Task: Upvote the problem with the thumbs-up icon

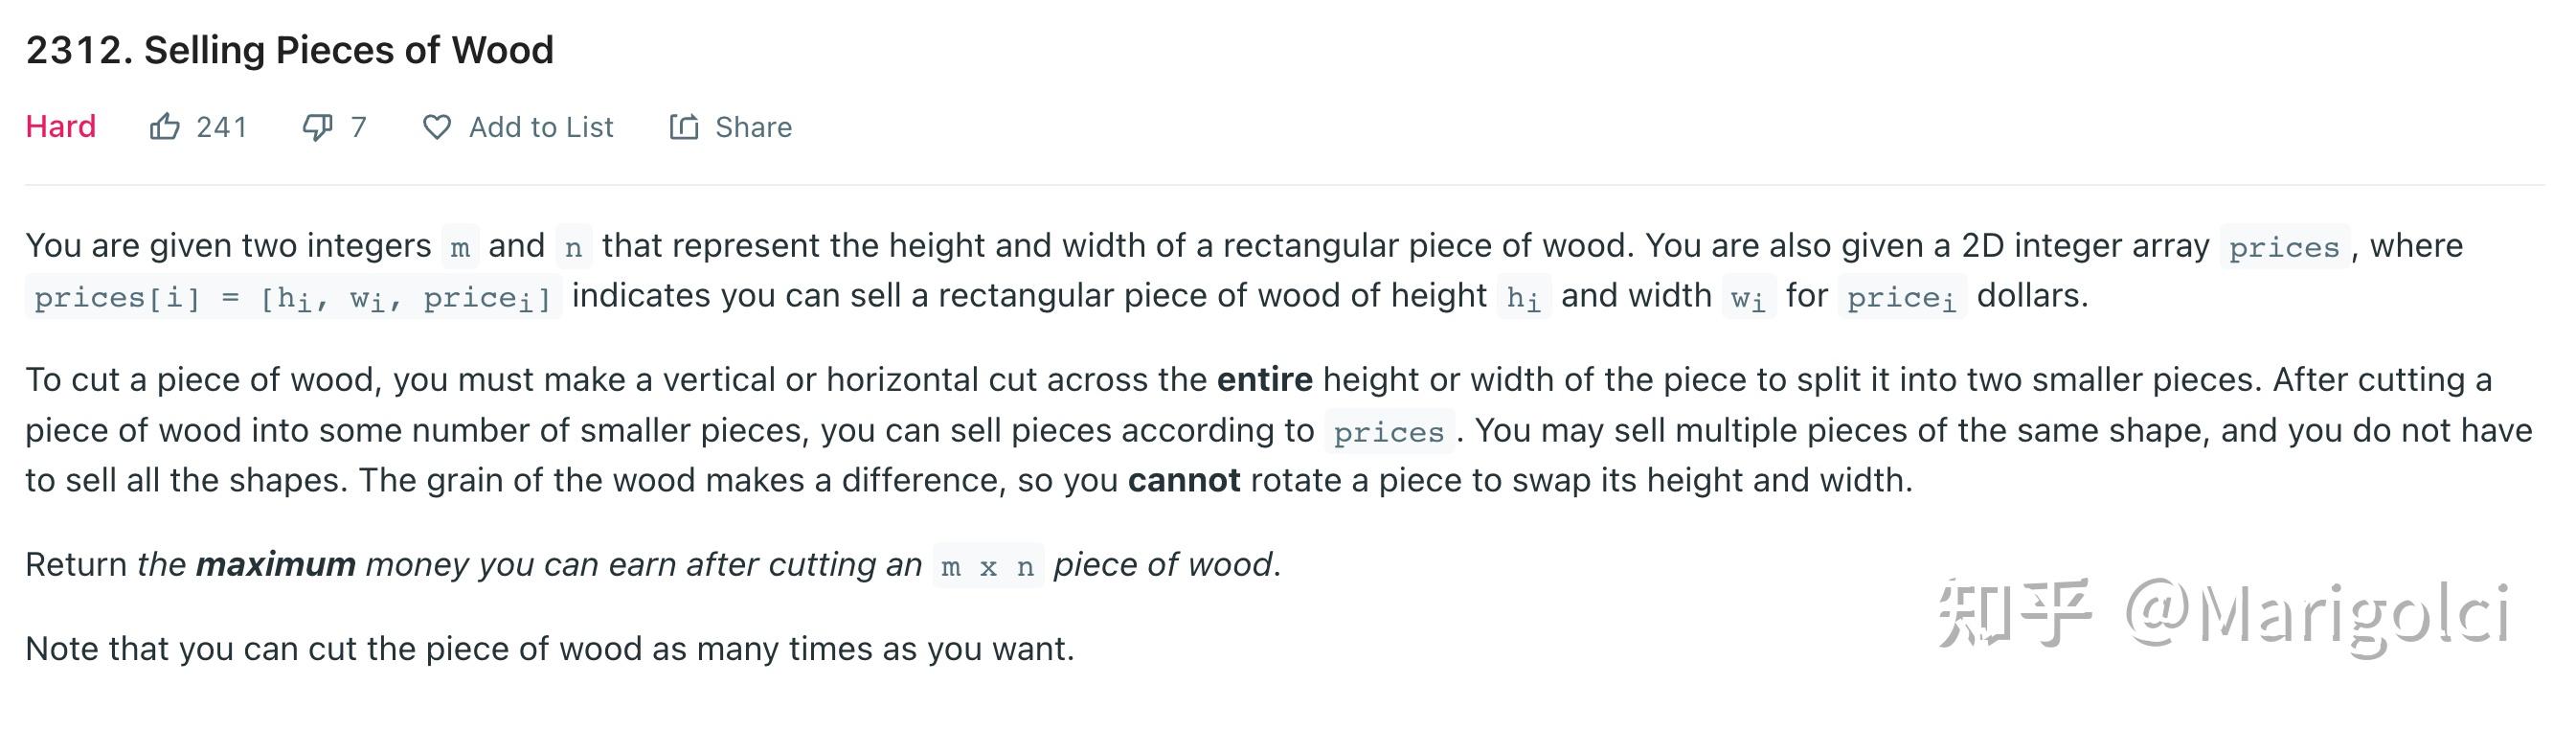Action: pyautogui.click(x=164, y=127)
